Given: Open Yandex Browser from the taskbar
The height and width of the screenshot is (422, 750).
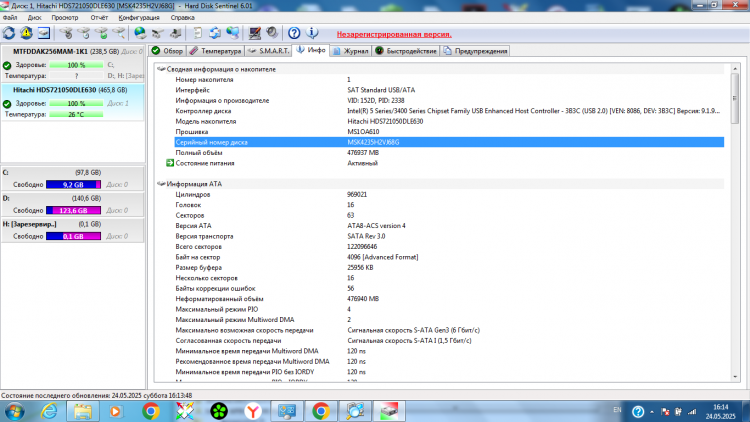Looking at the screenshot, I should click(253, 411).
